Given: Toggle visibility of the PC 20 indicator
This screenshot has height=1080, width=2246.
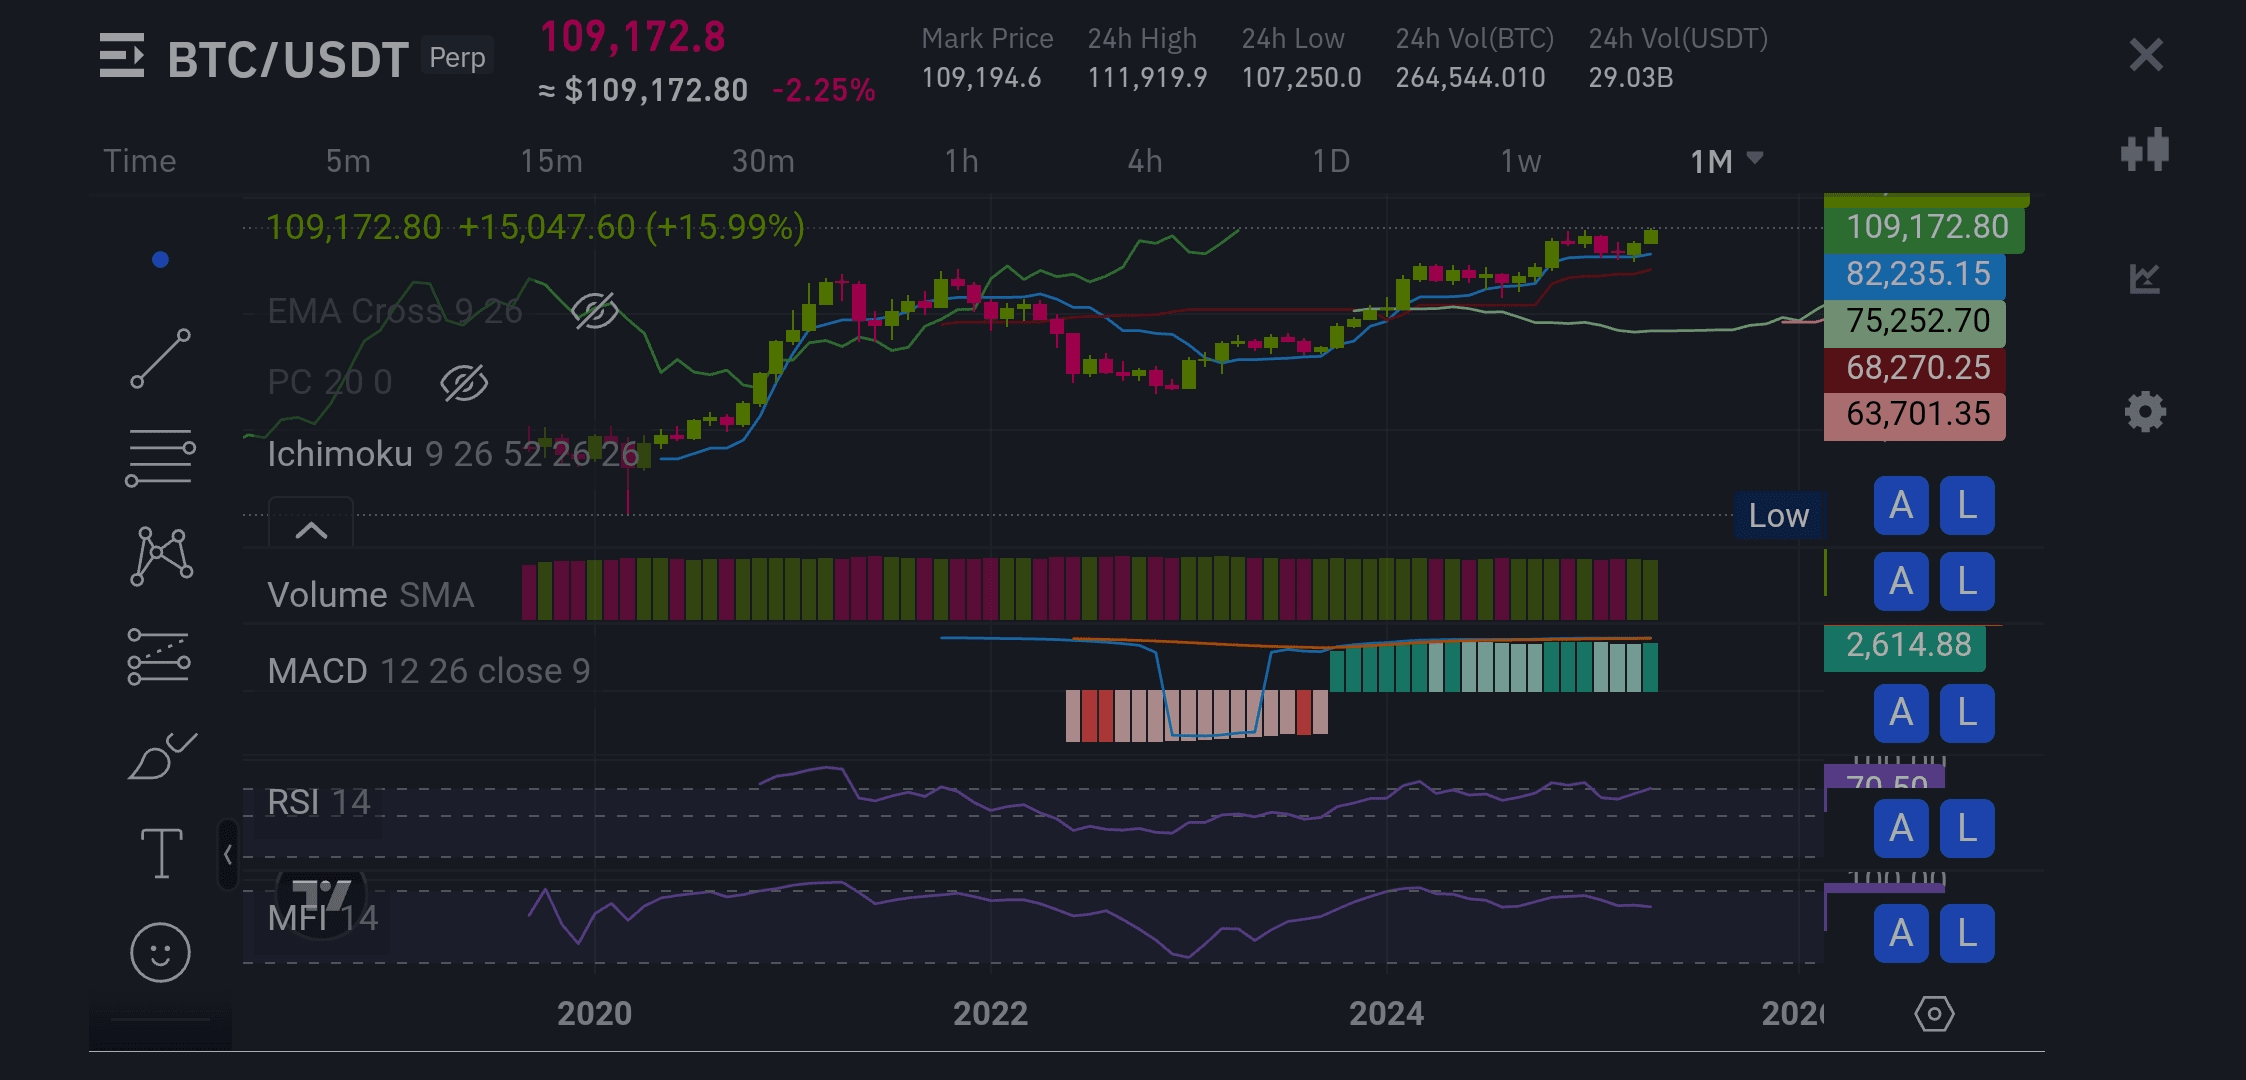Looking at the screenshot, I should tap(464, 382).
